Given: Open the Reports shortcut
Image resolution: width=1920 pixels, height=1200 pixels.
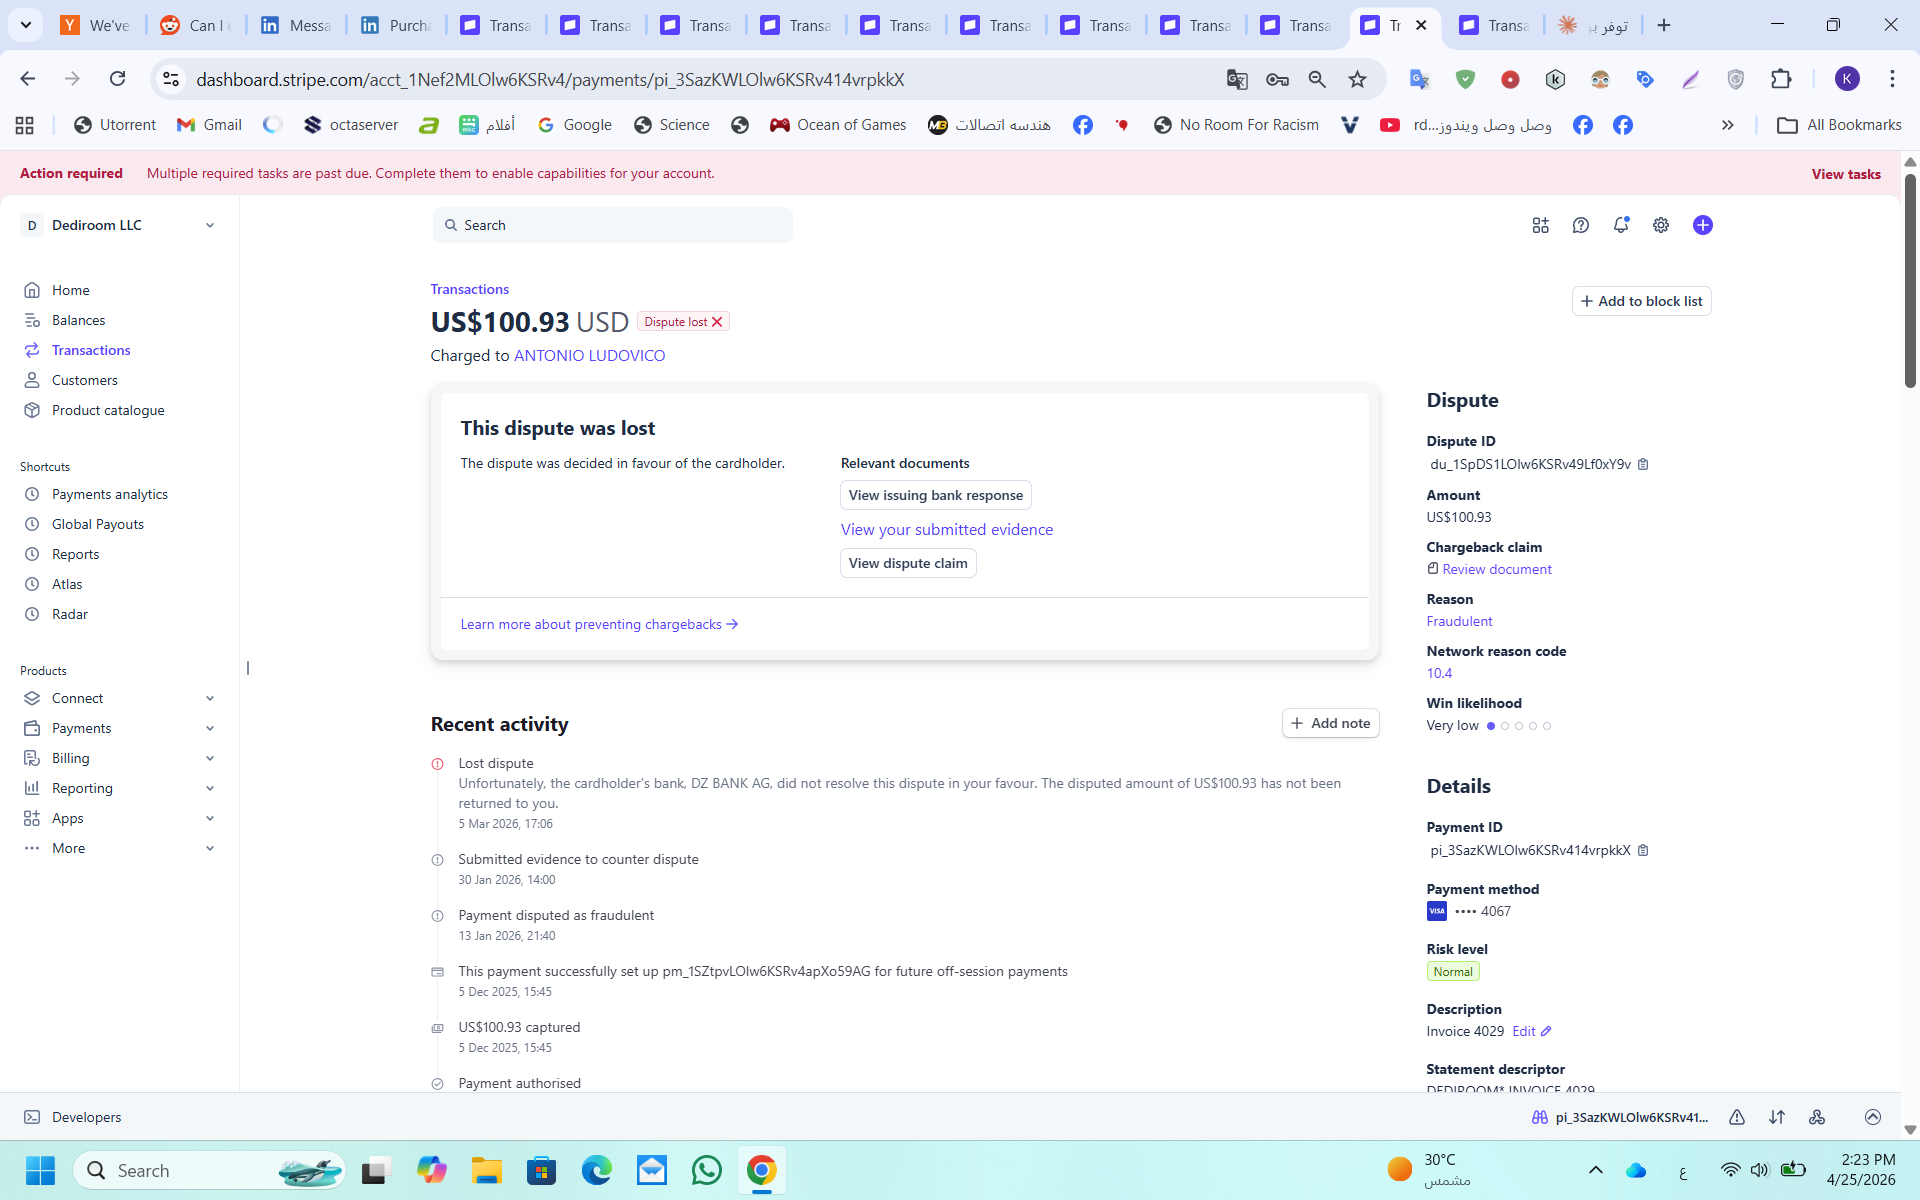Looking at the screenshot, I should click(x=75, y=554).
